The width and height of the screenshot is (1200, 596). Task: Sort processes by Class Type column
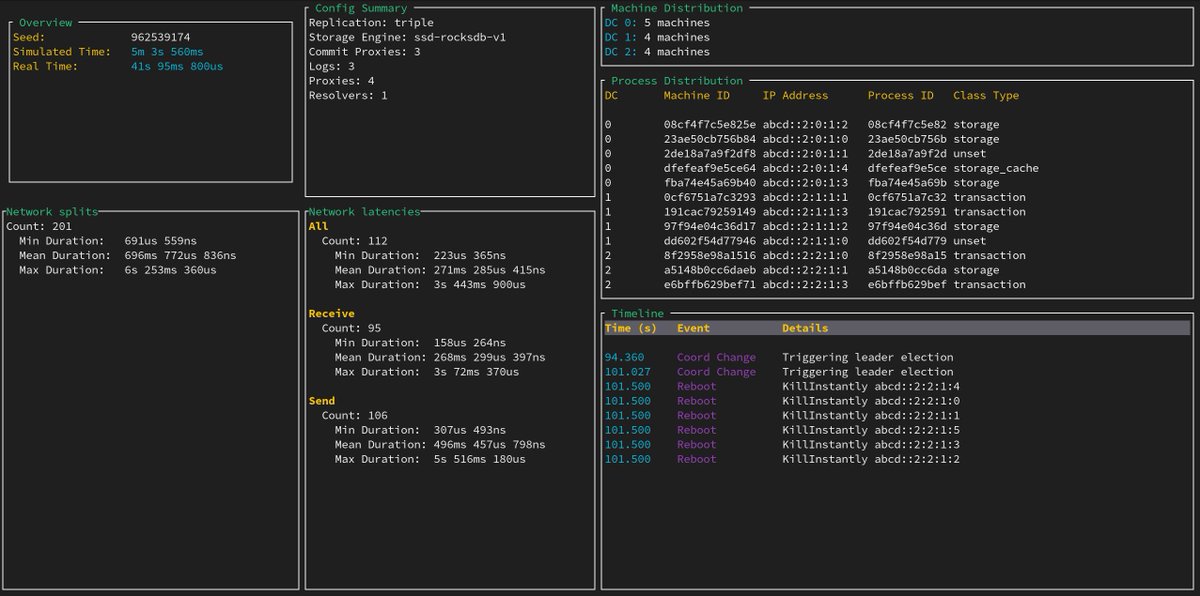986,95
